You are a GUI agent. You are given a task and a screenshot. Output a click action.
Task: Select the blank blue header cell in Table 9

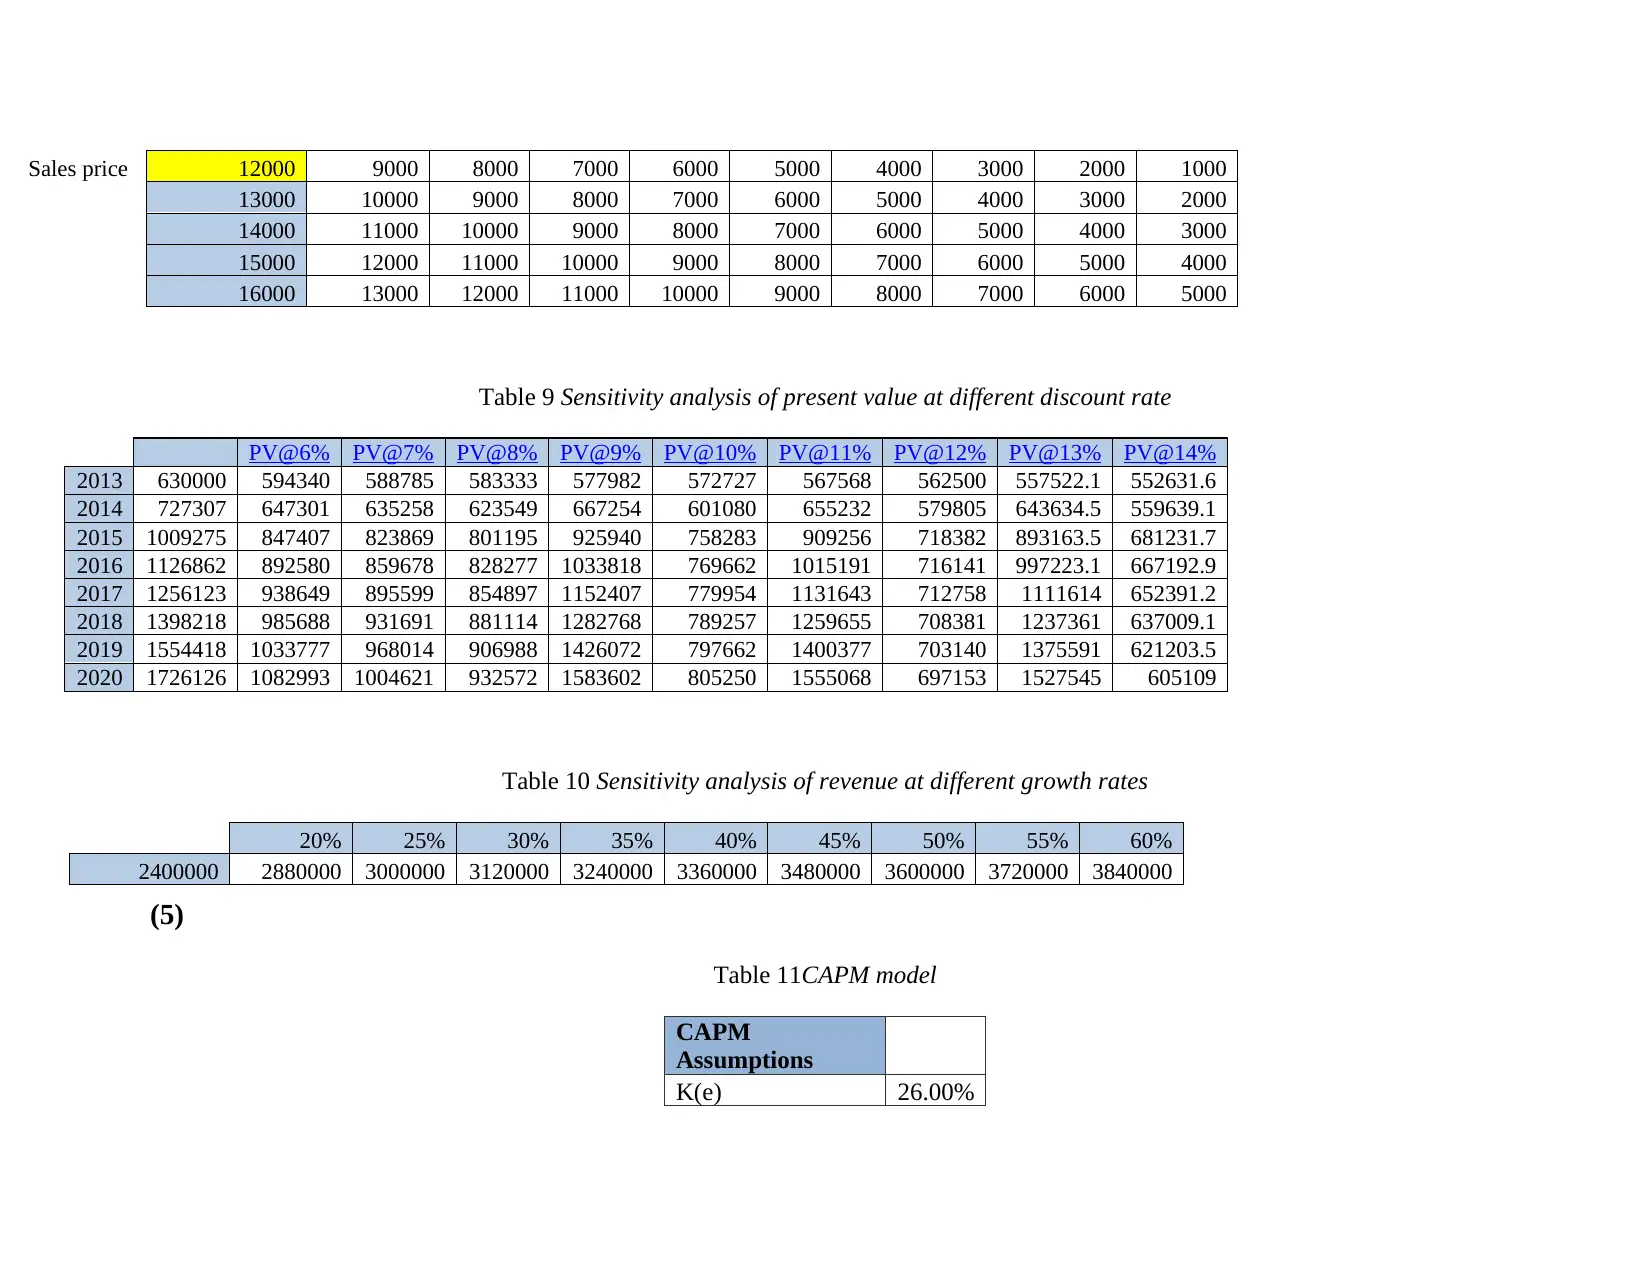pyautogui.click(x=186, y=453)
